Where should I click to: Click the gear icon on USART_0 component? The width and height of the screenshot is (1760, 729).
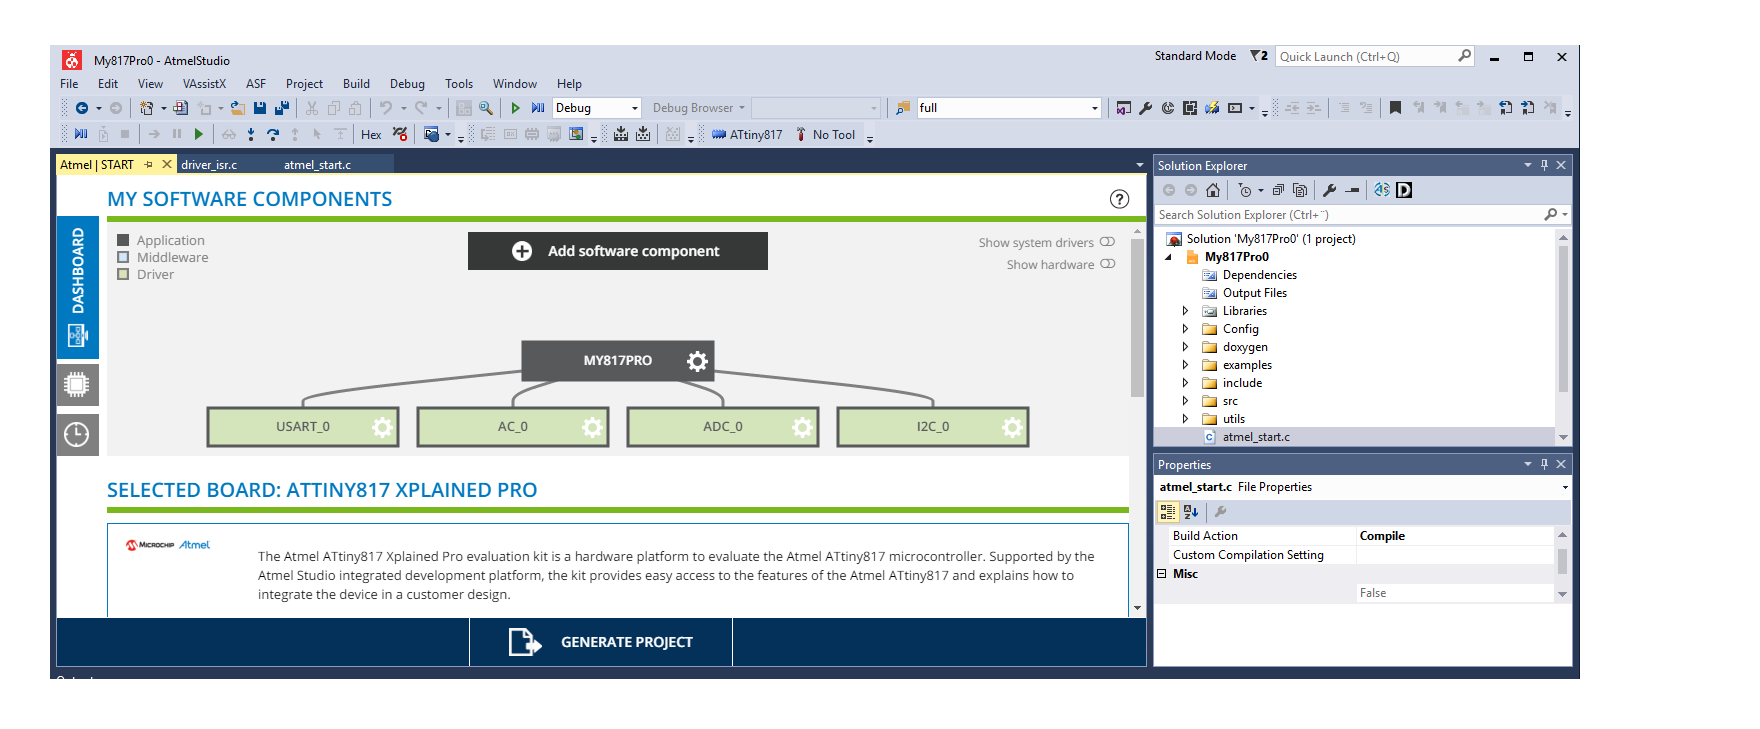click(382, 427)
